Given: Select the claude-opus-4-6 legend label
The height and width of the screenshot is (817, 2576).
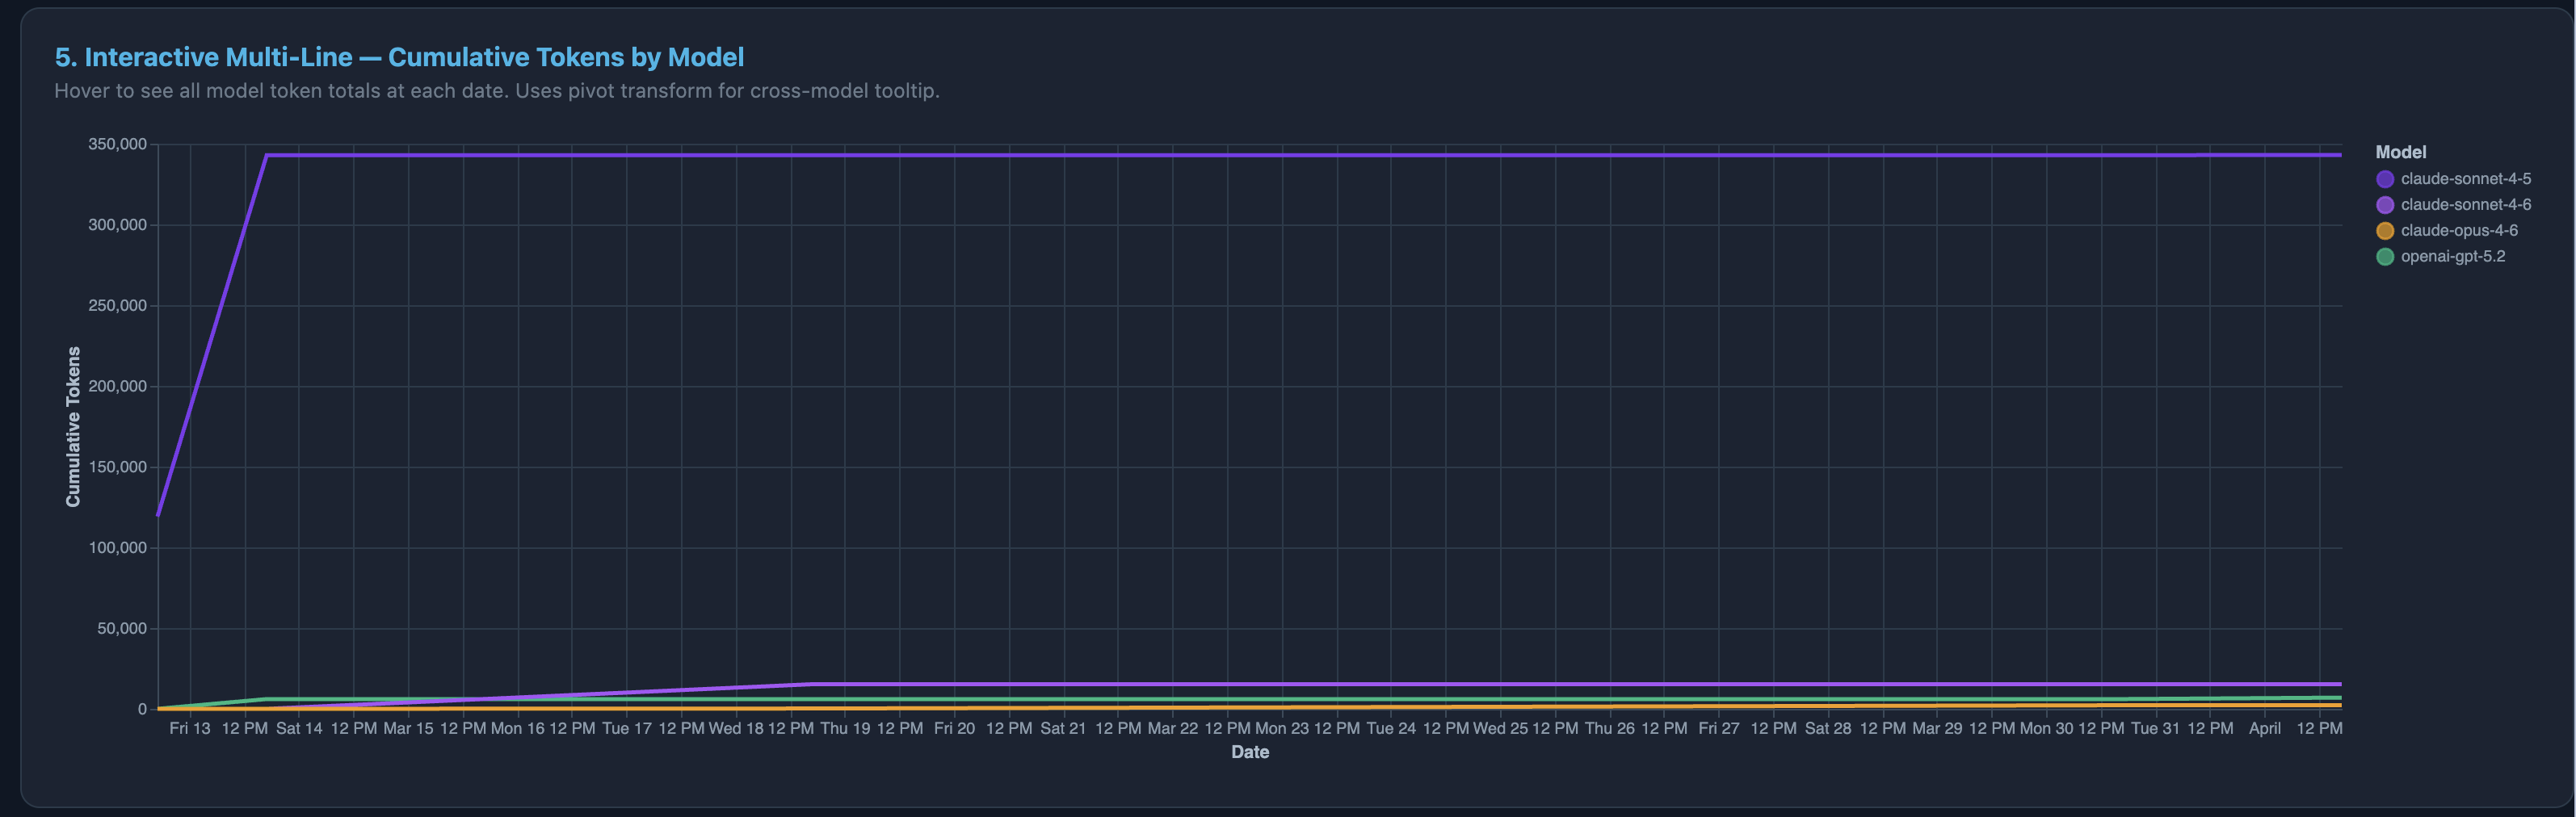Looking at the screenshot, I should click(x=2459, y=231).
